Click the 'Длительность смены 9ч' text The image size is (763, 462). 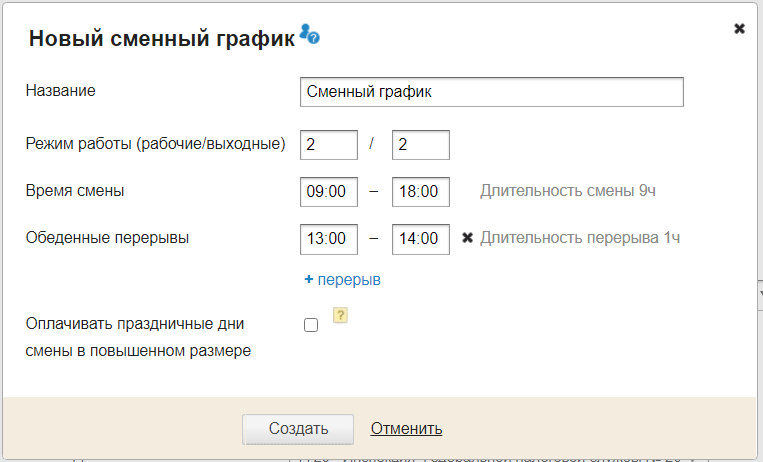568,191
